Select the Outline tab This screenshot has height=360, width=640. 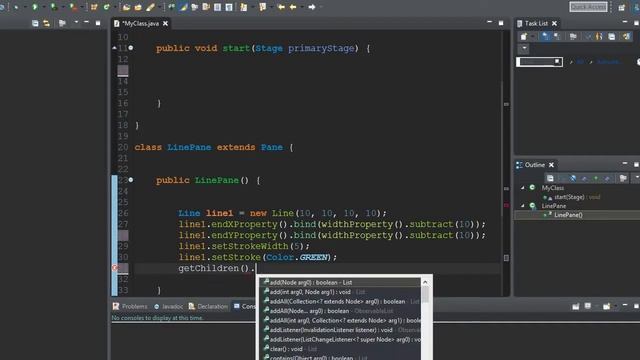(534, 165)
